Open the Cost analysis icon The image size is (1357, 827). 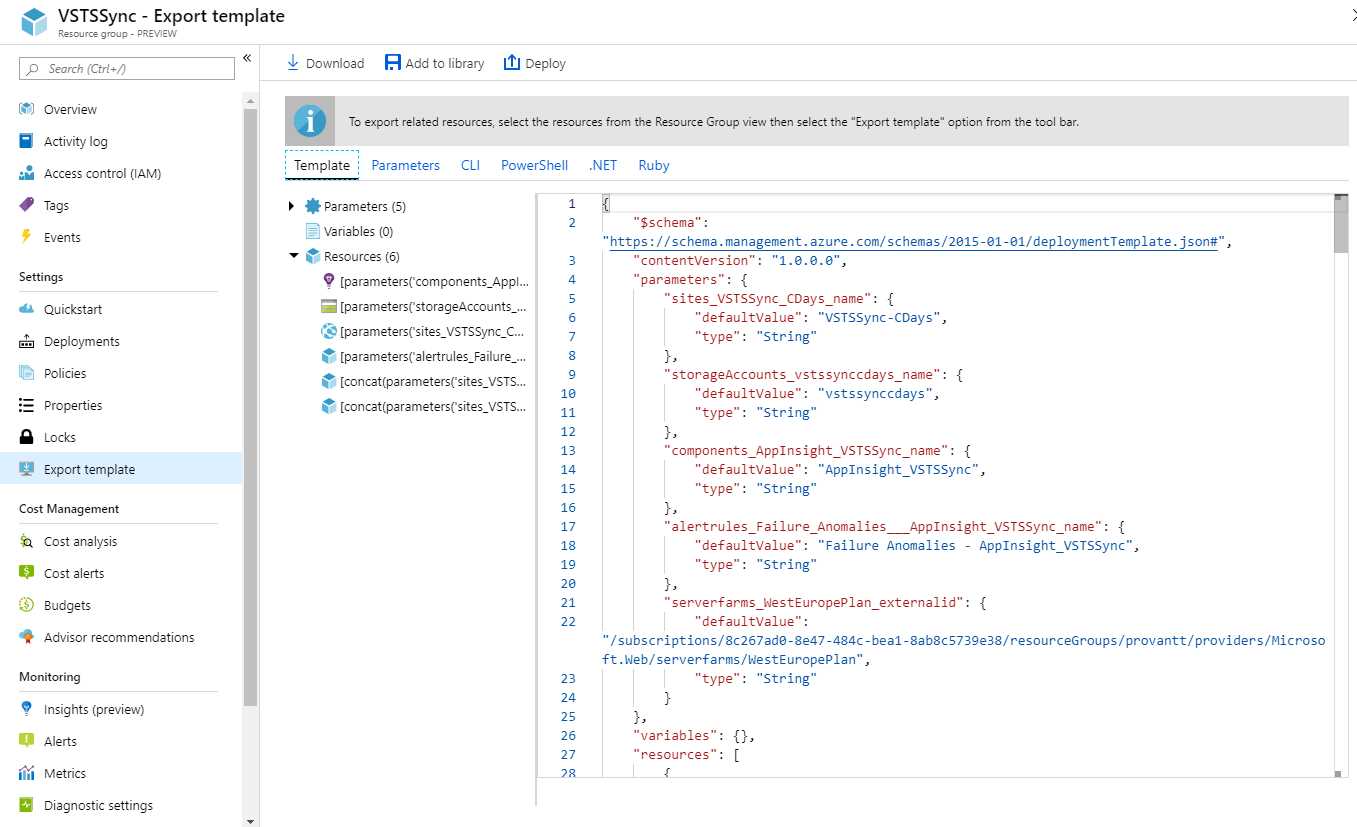27,541
